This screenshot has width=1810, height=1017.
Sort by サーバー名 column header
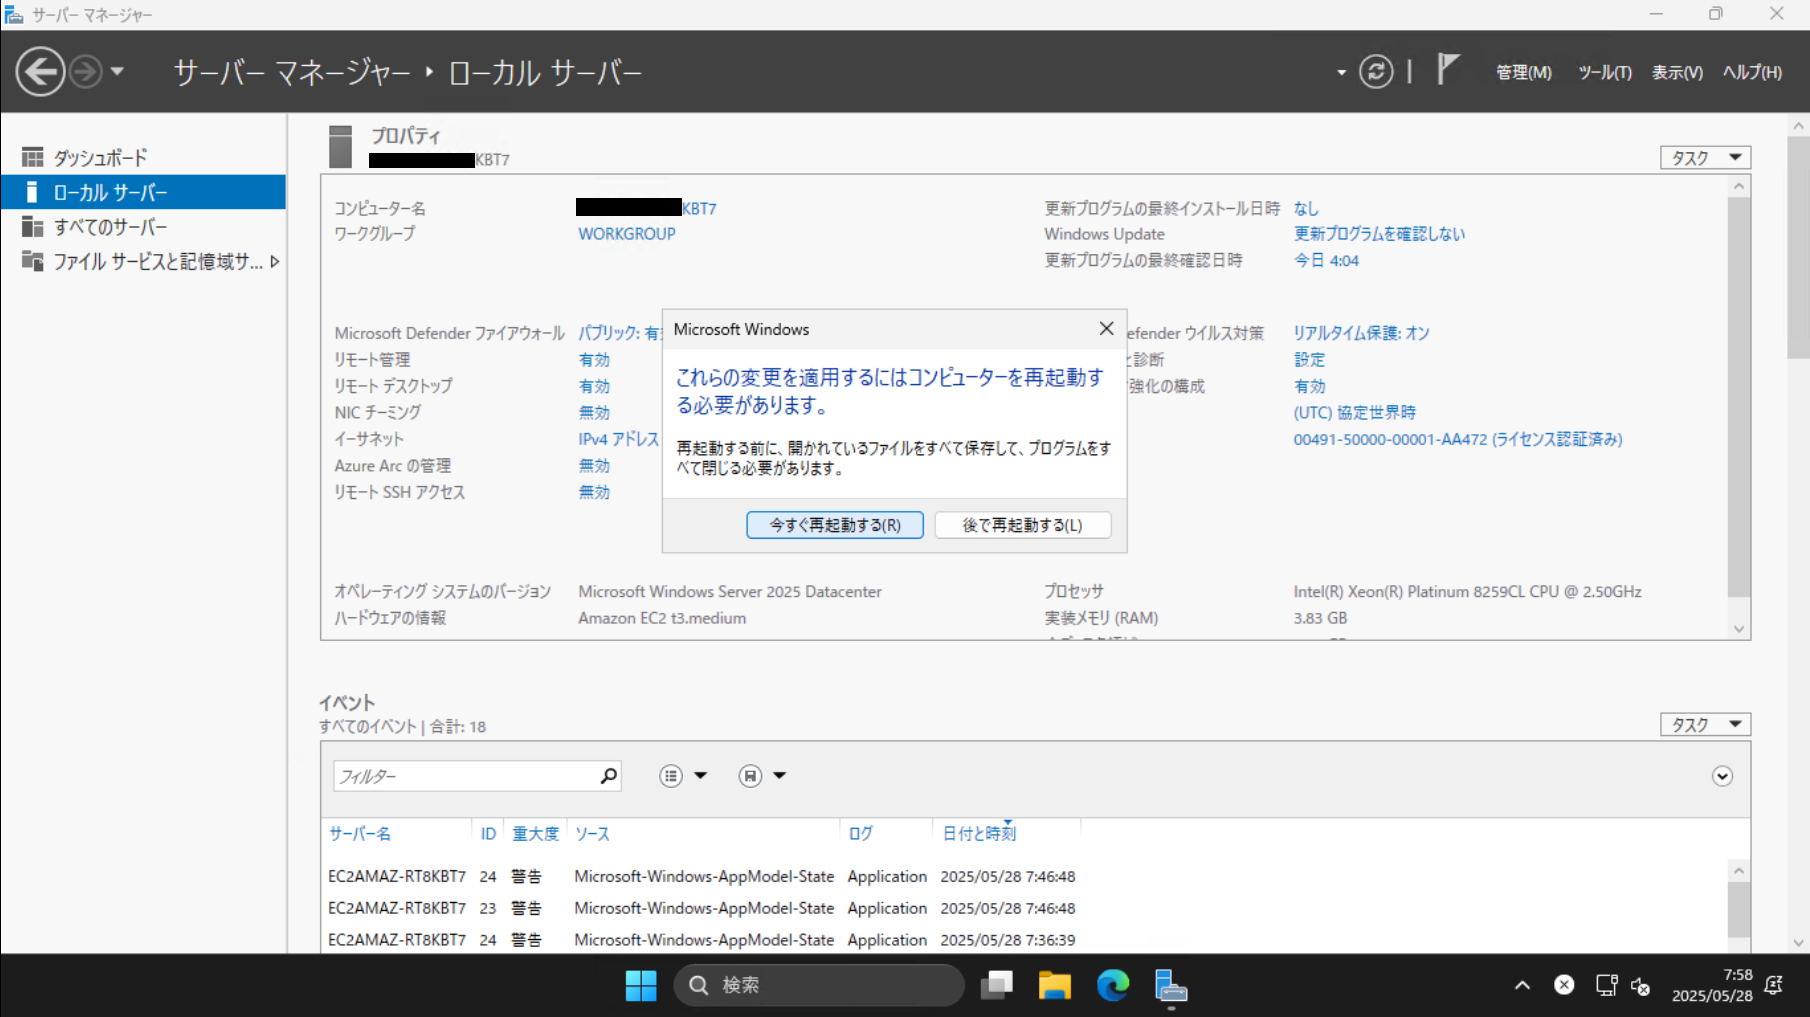pos(360,834)
